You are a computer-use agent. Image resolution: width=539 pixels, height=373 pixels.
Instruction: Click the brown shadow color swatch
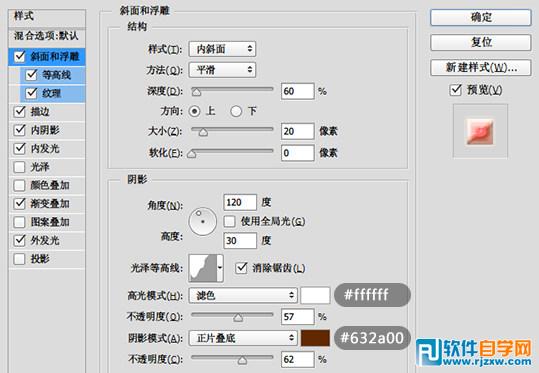click(x=315, y=338)
